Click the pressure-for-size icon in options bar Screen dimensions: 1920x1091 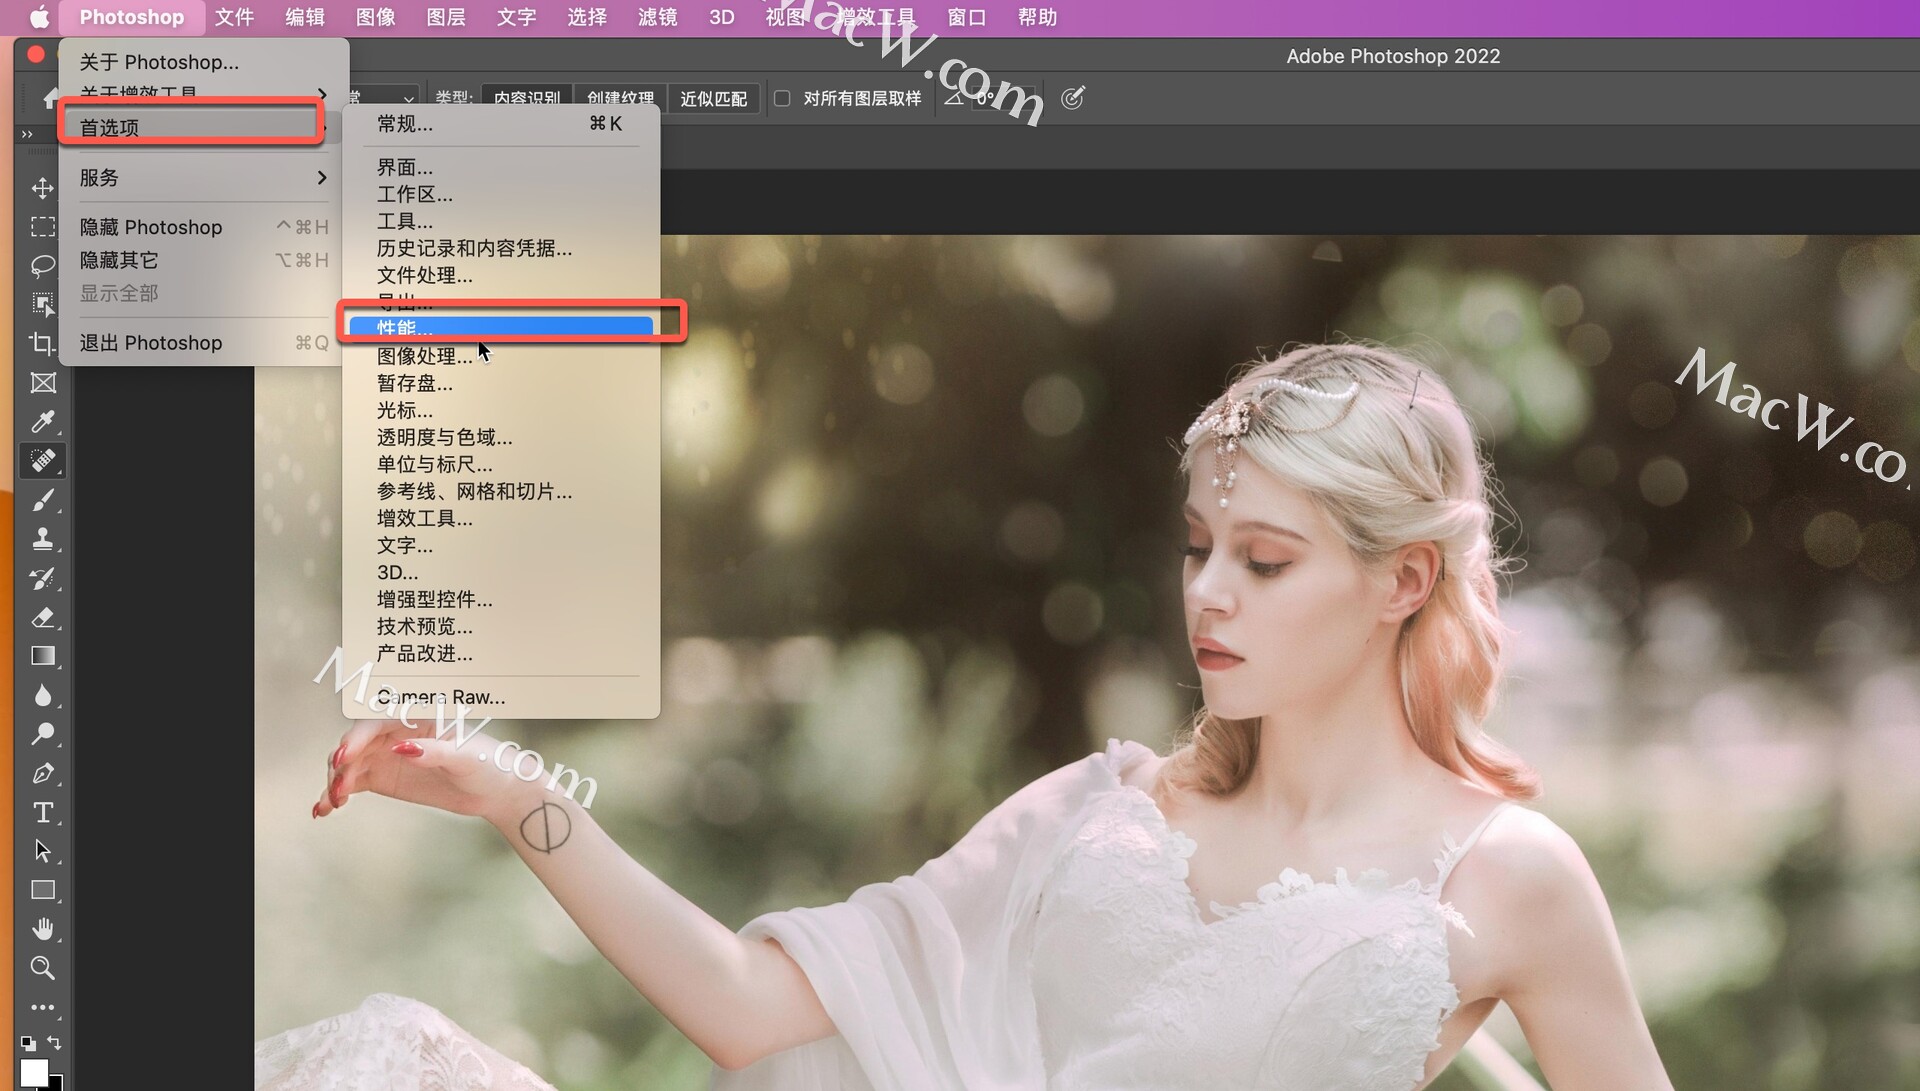(x=1072, y=98)
